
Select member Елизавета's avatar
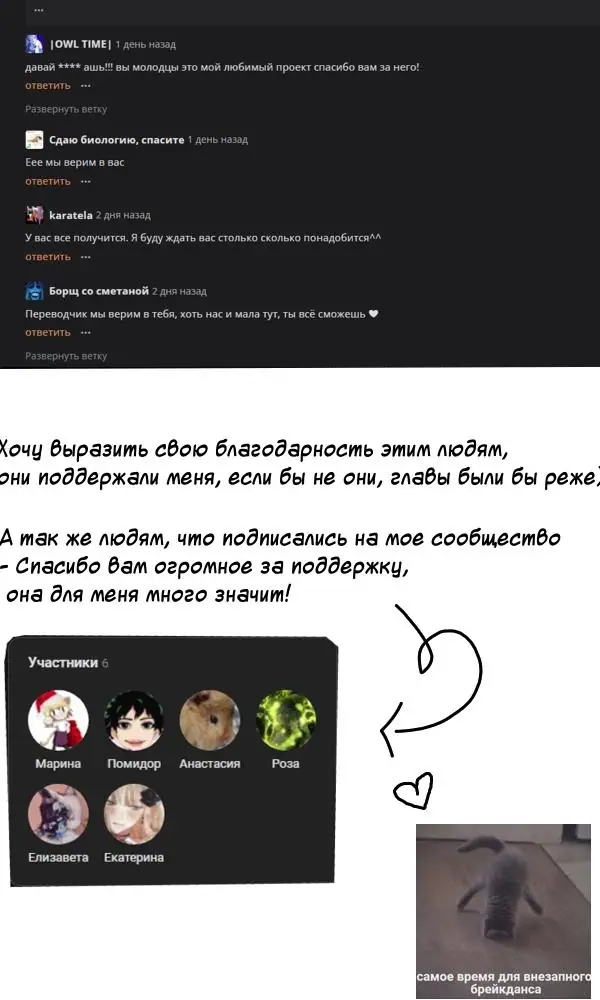58,814
